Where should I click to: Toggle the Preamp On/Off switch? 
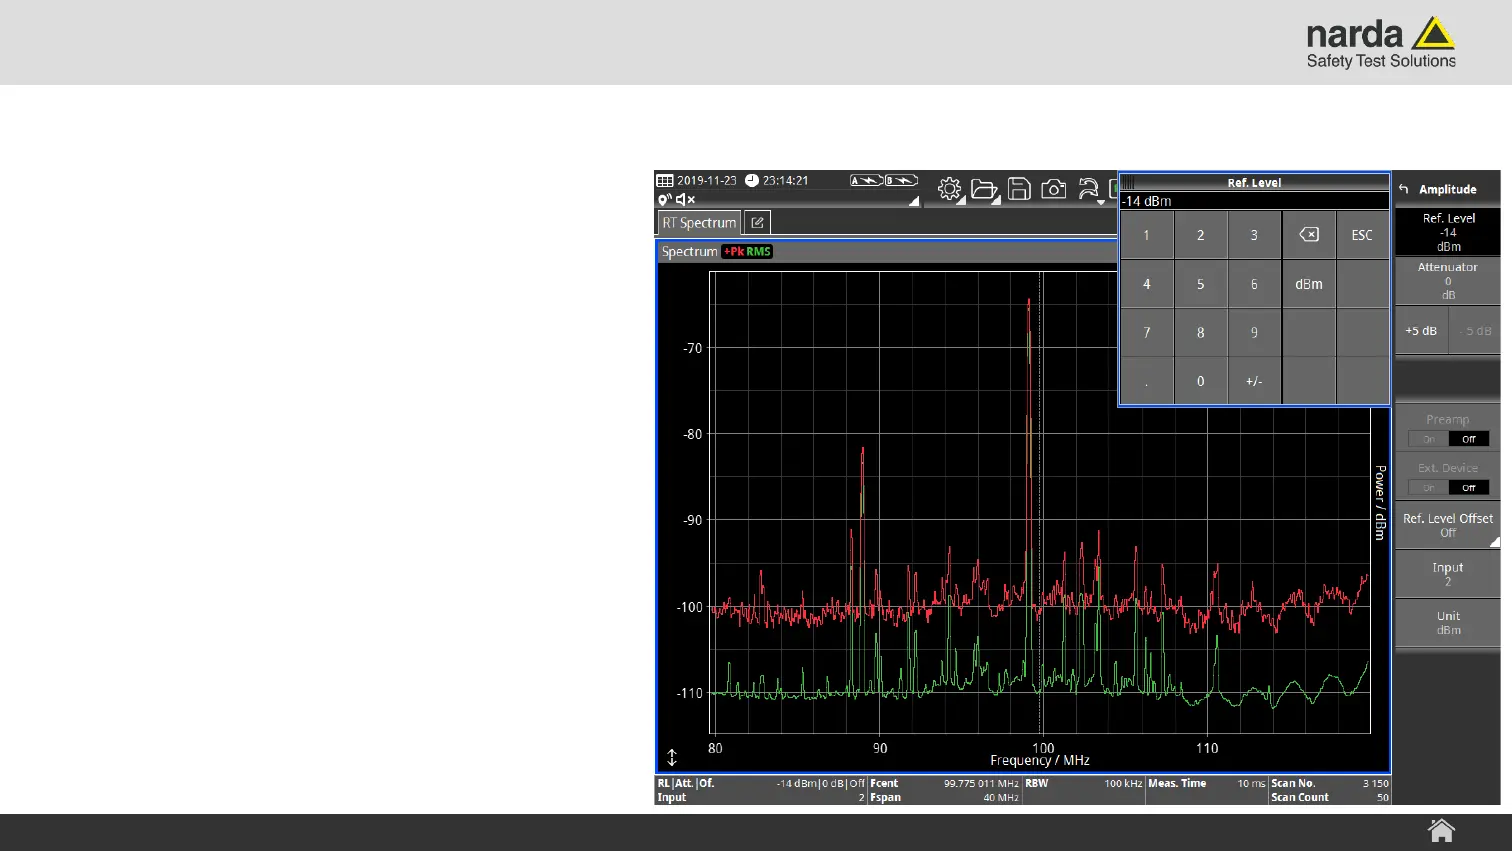pyautogui.click(x=1448, y=439)
